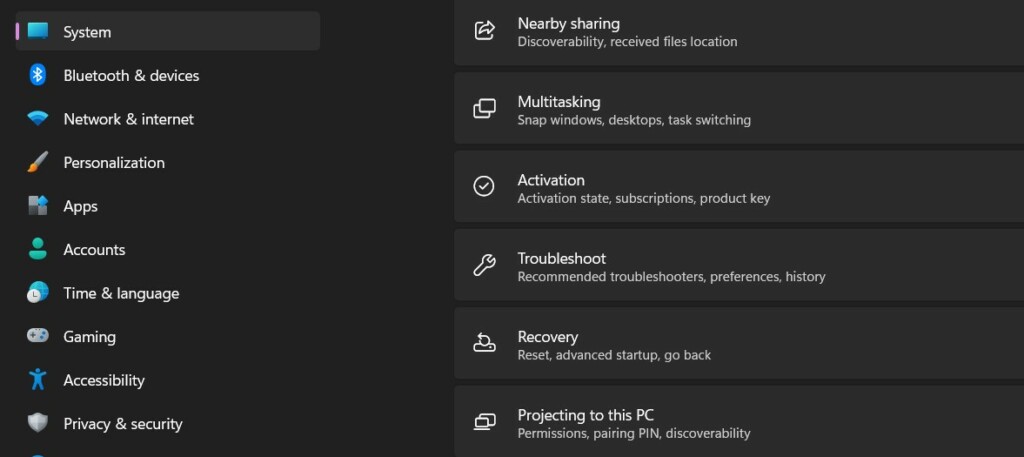Click the Personalization paintbrush icon
The width and height of the screenshot is (1024, 457).
coord(38,162)
